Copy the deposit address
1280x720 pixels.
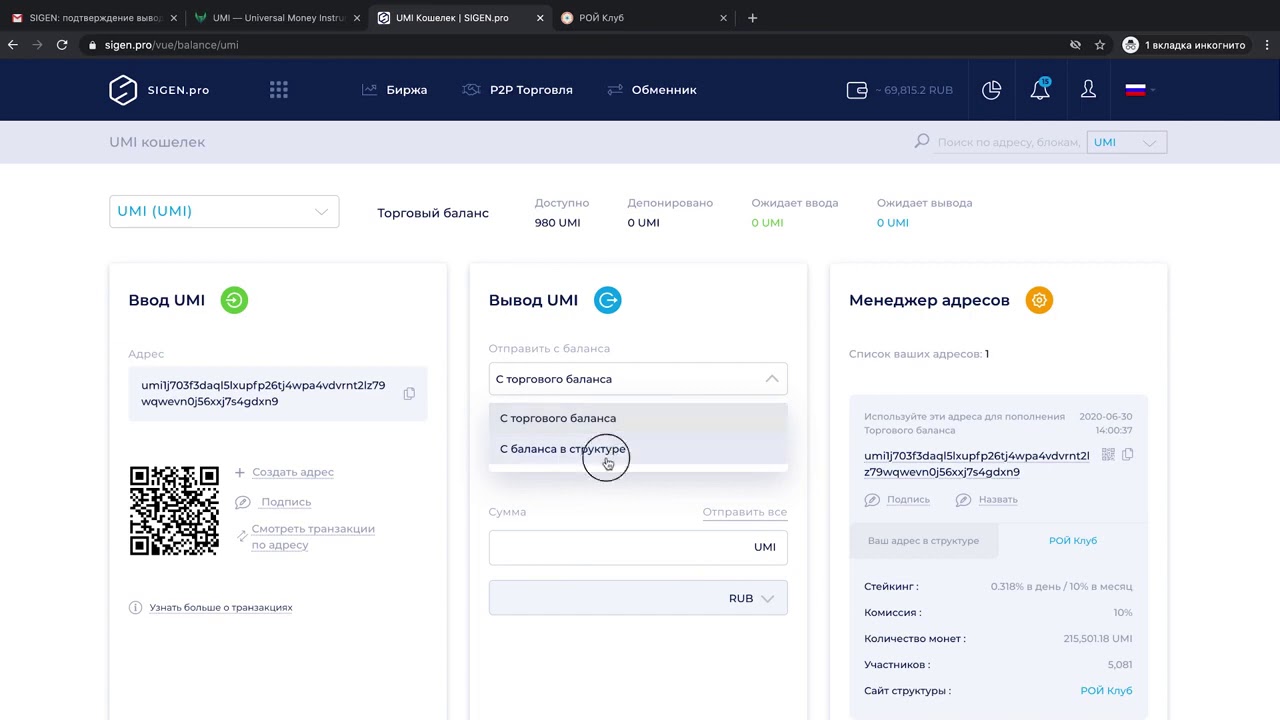click(x=409, y=394)
